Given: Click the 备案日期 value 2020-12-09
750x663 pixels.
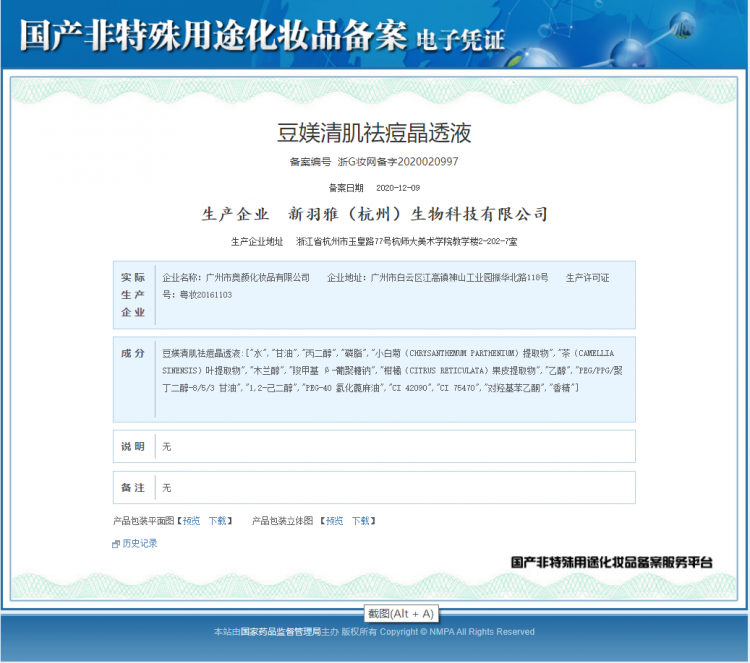Looking at the screenshot, I should click(397, 188).
